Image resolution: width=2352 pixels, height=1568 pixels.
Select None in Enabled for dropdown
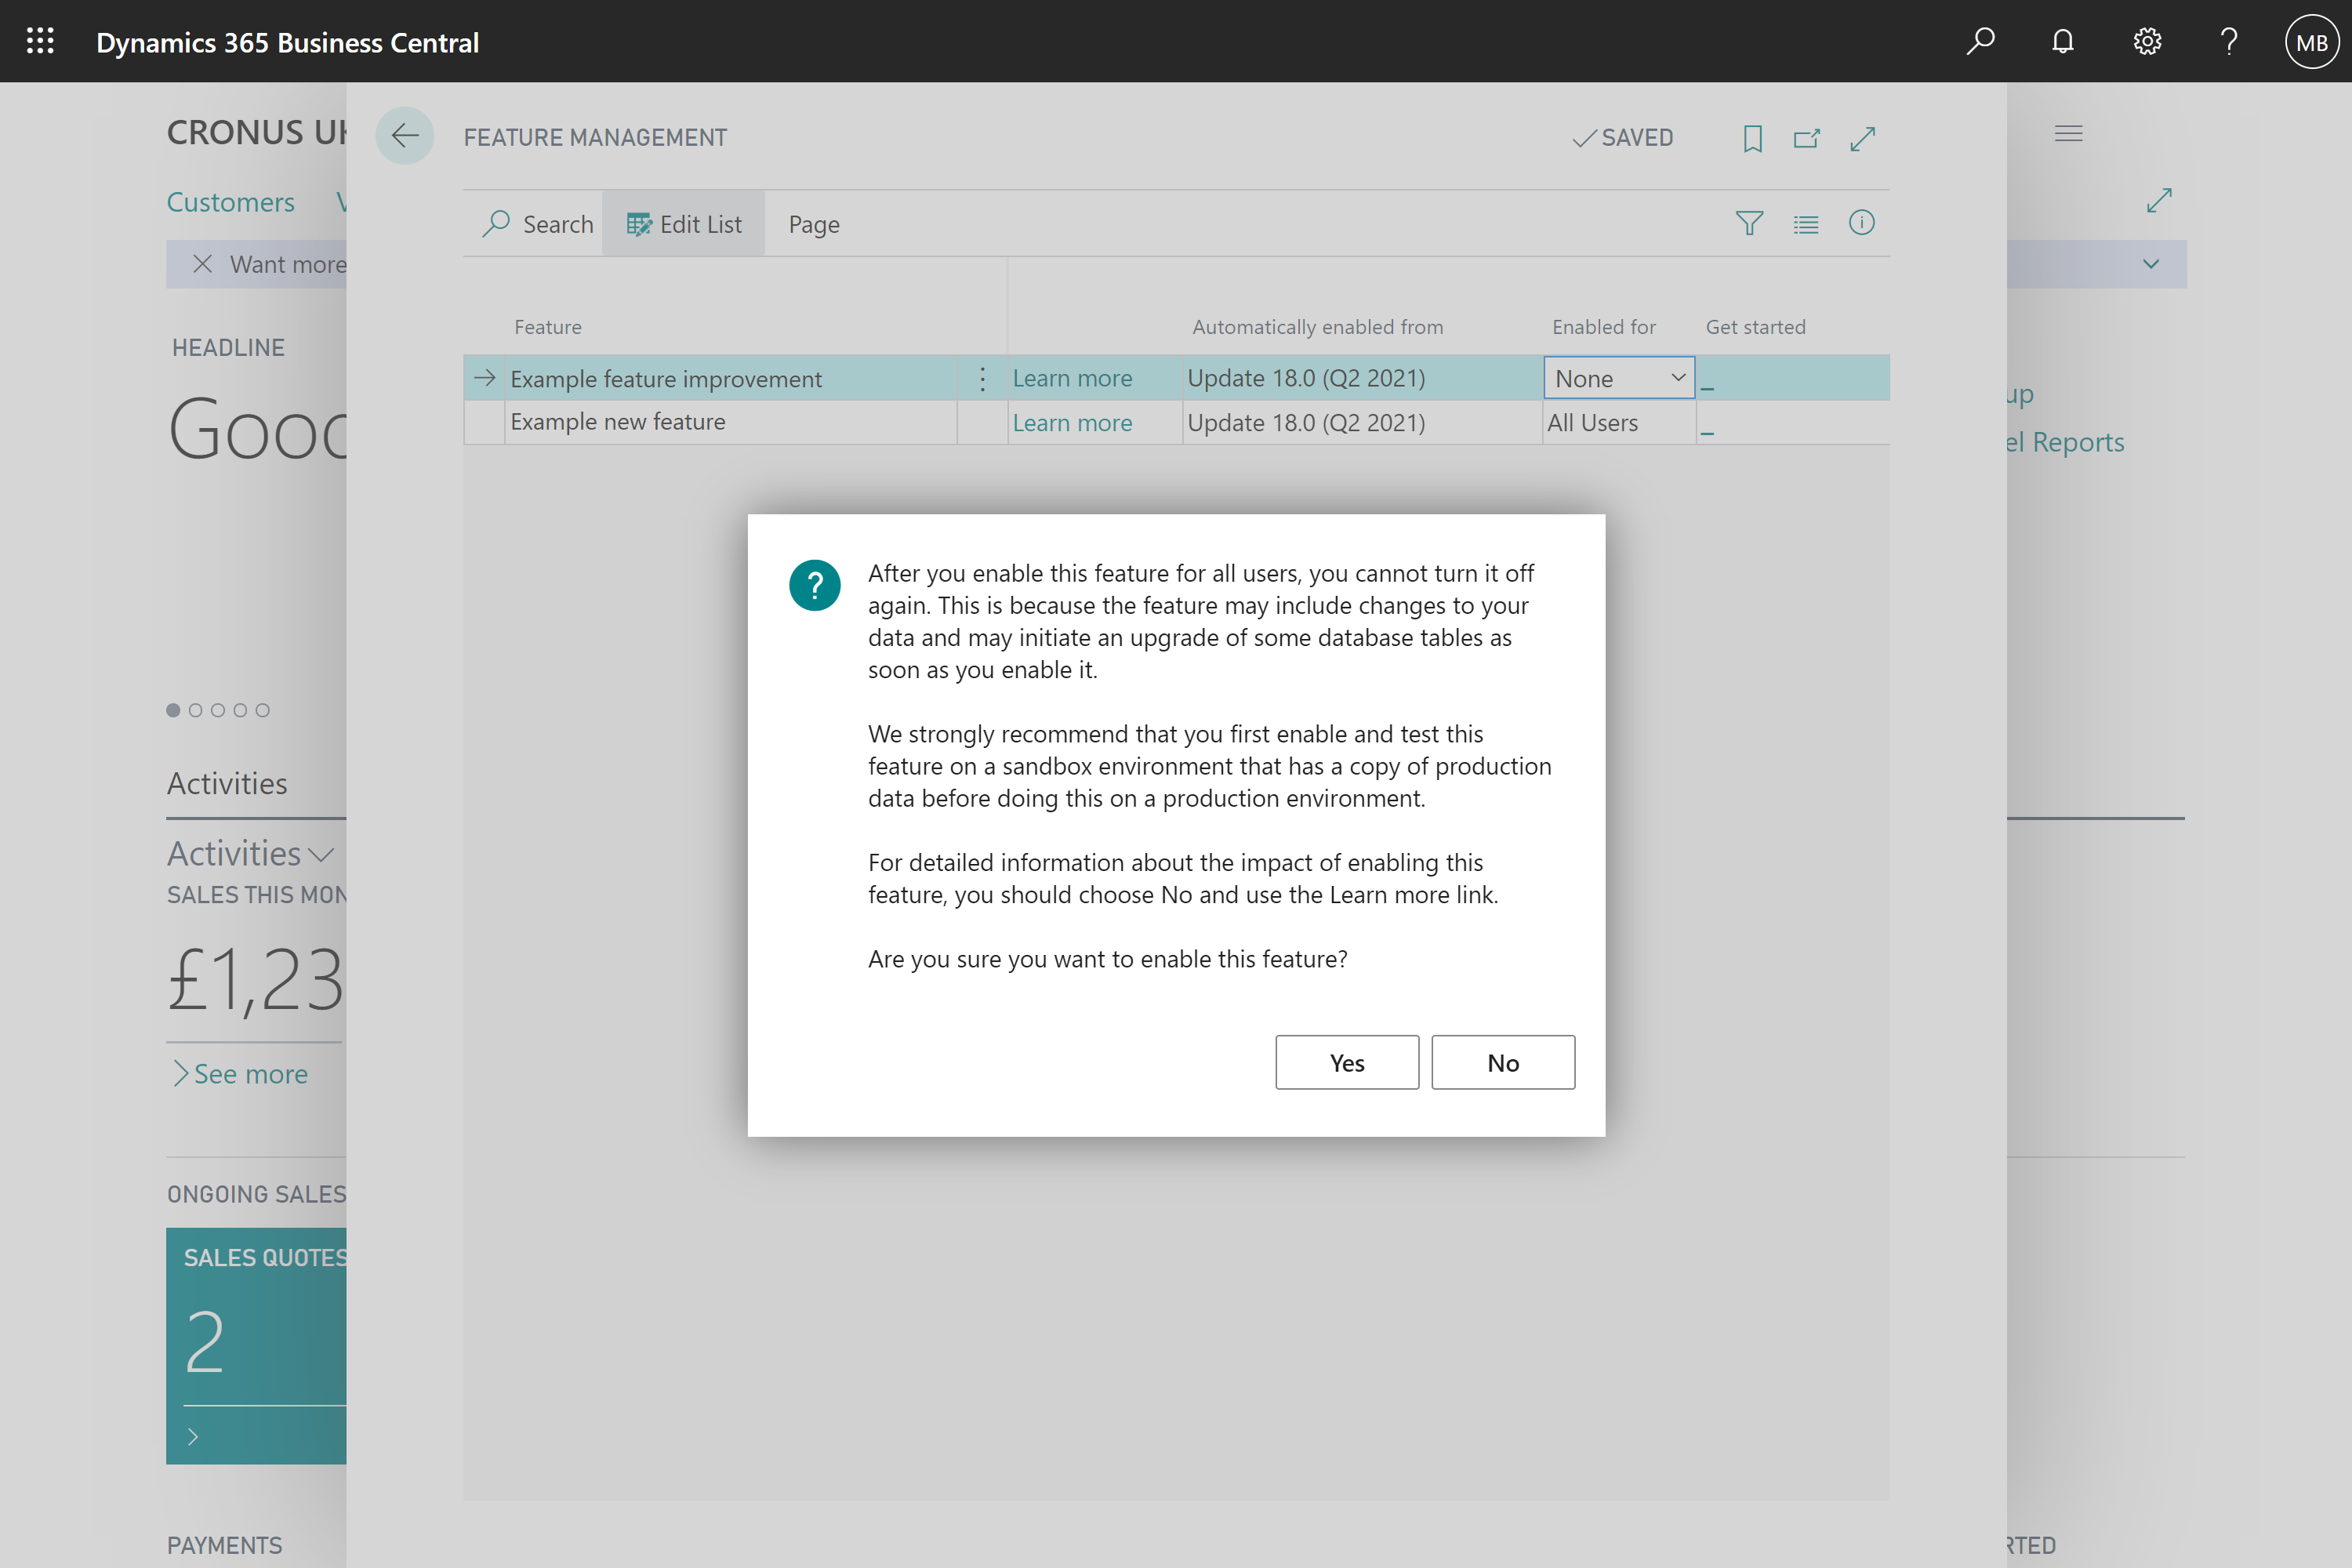click(x=1615, y=378)
